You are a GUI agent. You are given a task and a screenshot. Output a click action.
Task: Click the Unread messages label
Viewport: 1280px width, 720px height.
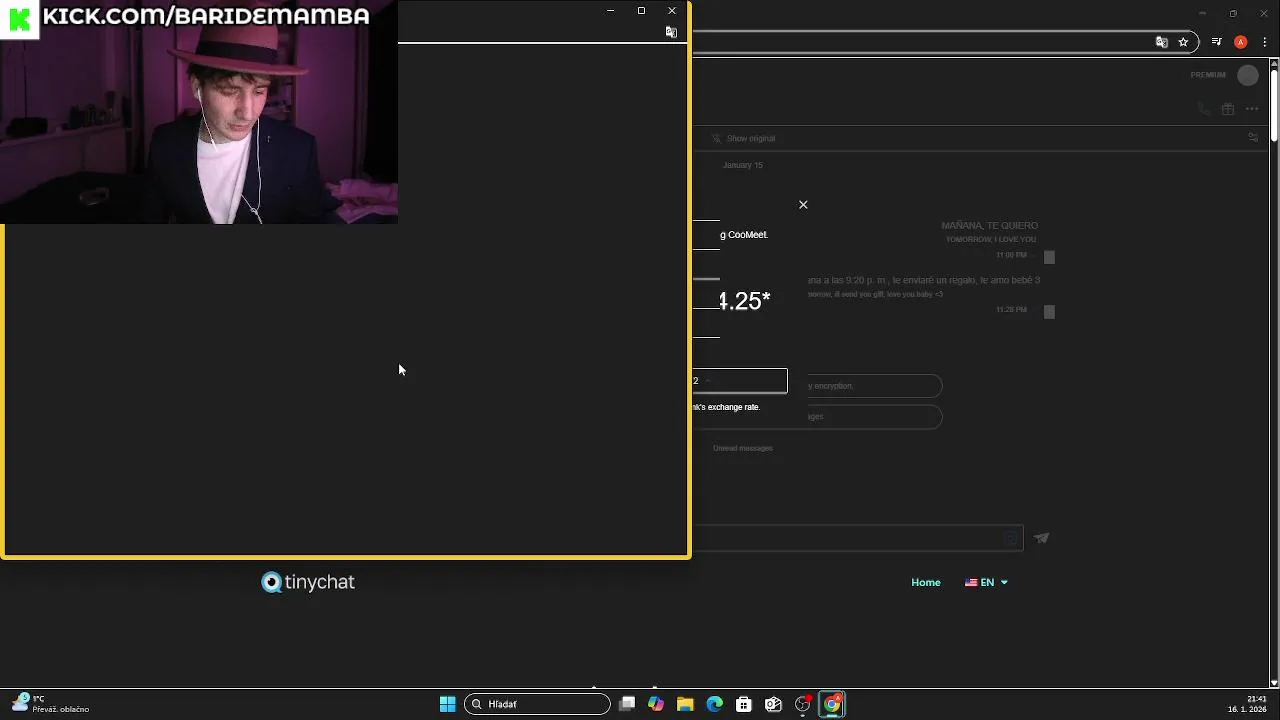point(743,448)
